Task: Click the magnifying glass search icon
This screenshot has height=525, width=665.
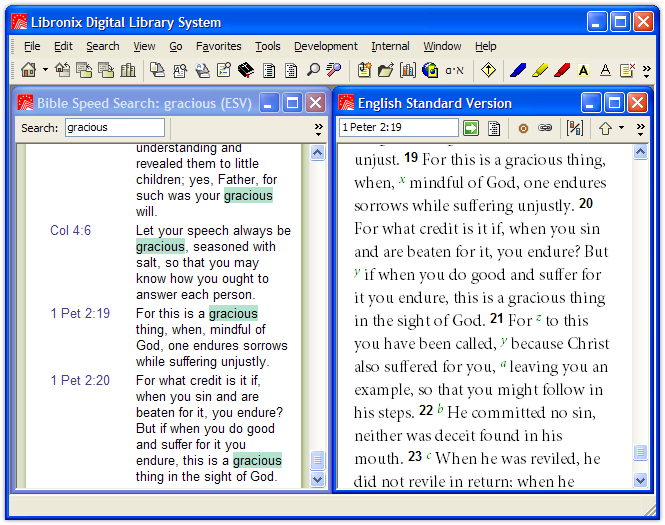Action: tap(313, 70)
